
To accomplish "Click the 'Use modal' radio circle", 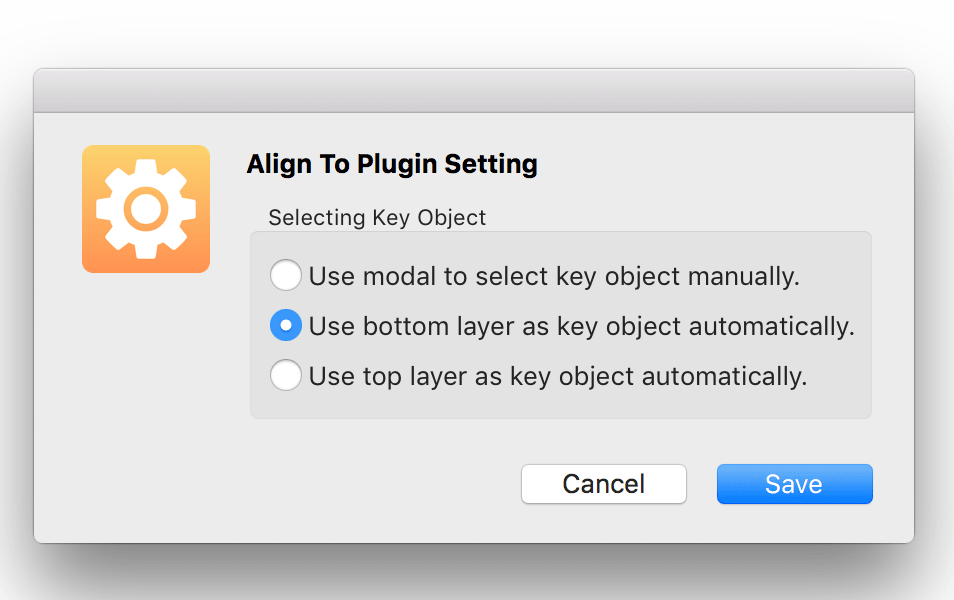I will tap(286, 275).
